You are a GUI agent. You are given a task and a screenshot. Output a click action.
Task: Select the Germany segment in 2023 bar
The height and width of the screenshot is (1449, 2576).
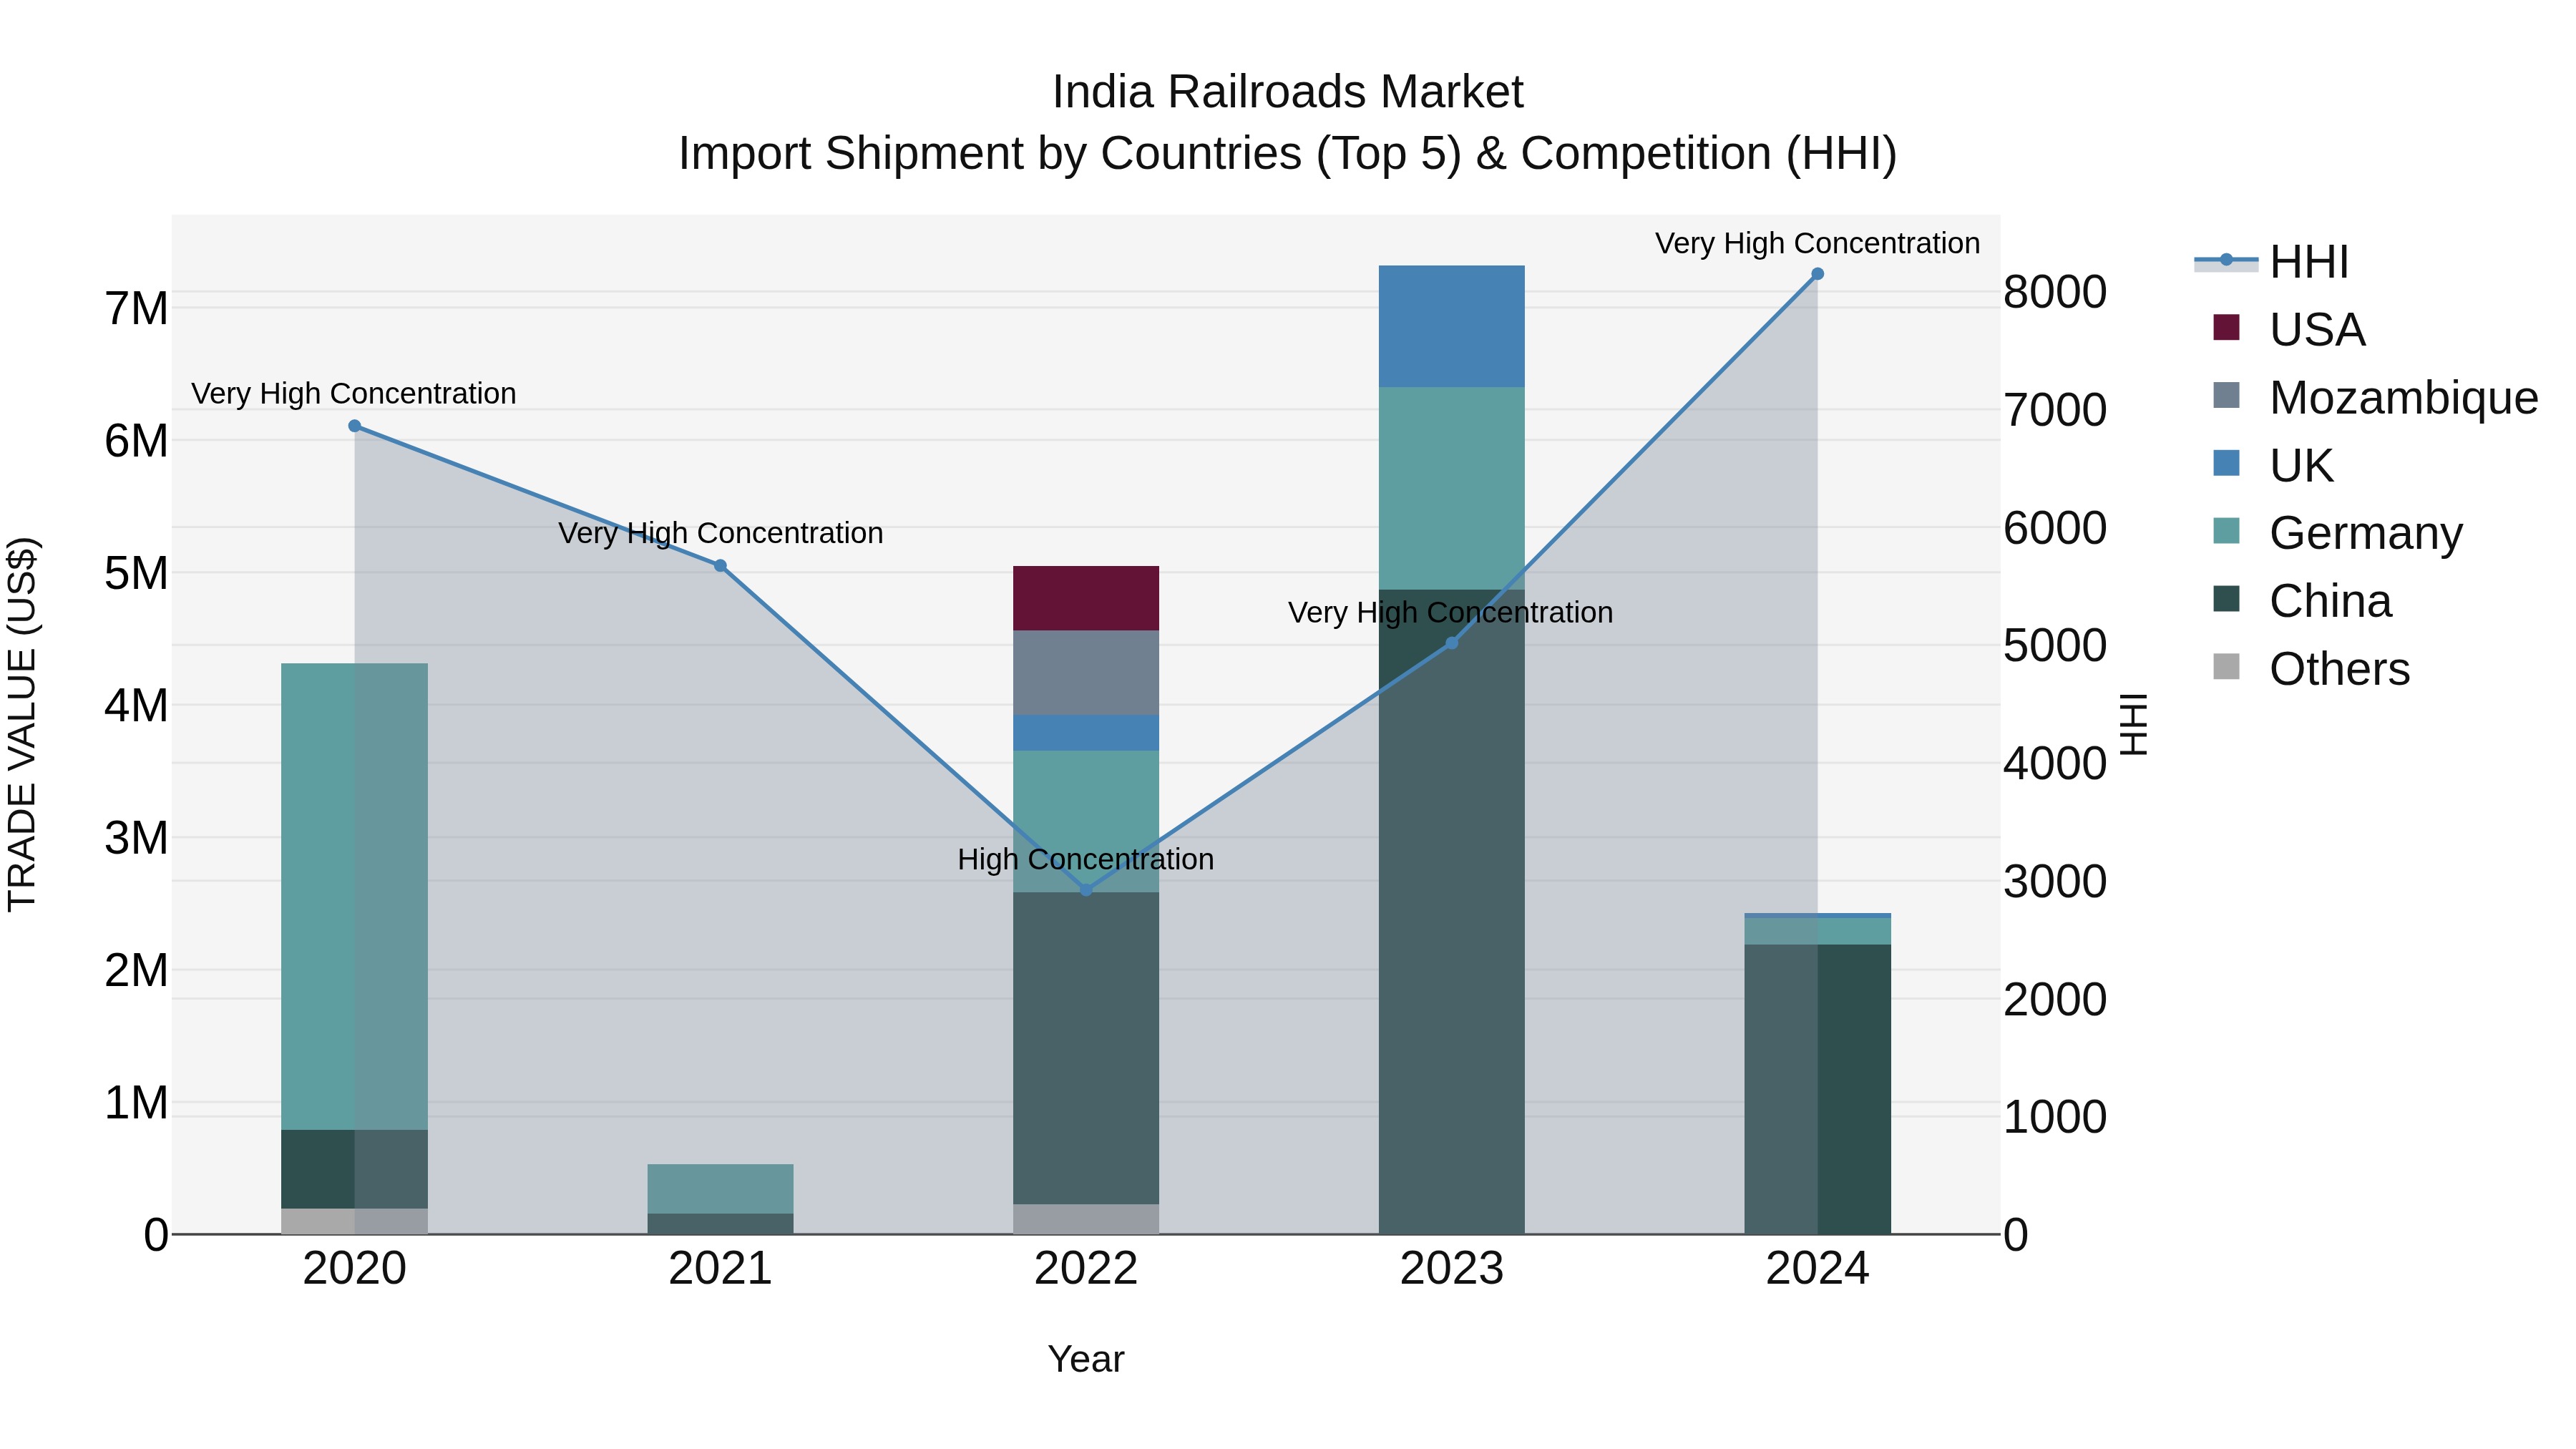click(1452, 488)
